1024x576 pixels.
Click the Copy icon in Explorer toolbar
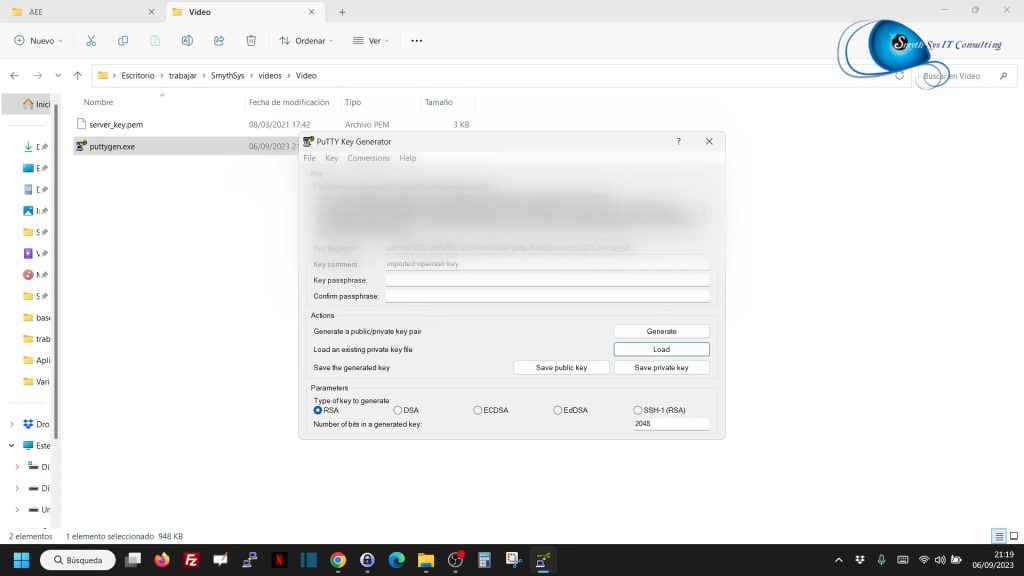pyautogui.click(x=123, y=40)
